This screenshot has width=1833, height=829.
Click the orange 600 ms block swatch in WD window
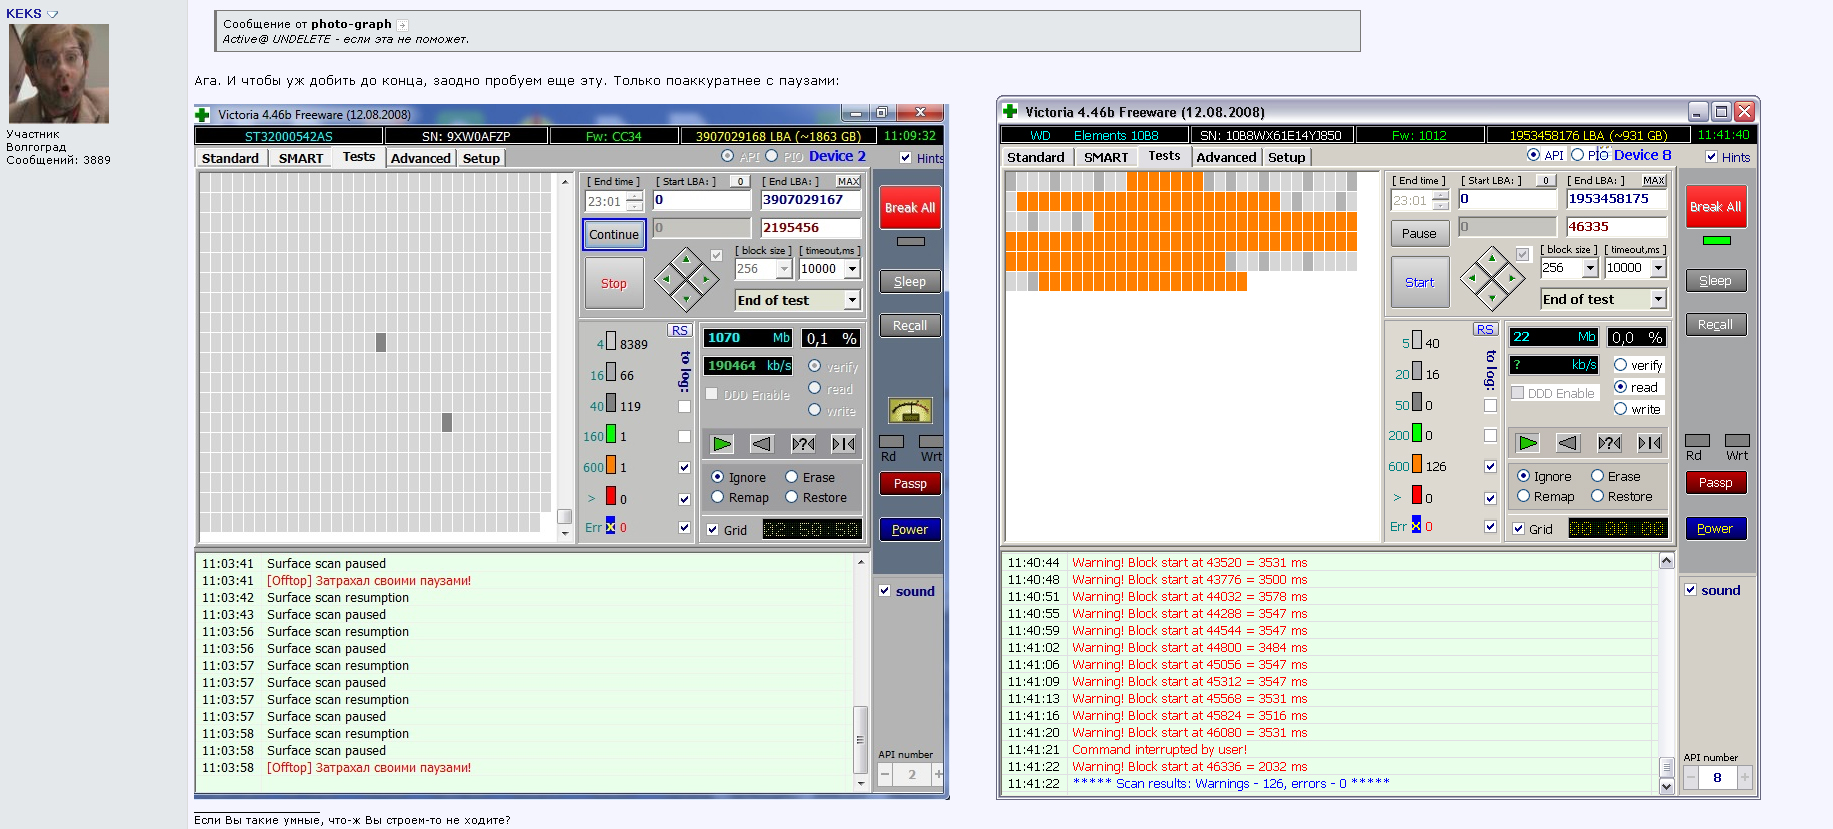click(x=1416, y=464)
